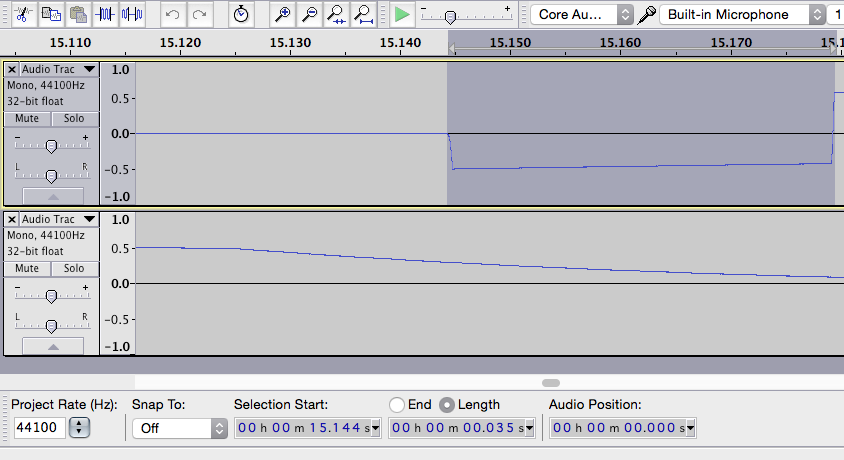Mute the first audio track
This screenshot has width=844, height=460.
pyautogui.click(x=27, y=118)
